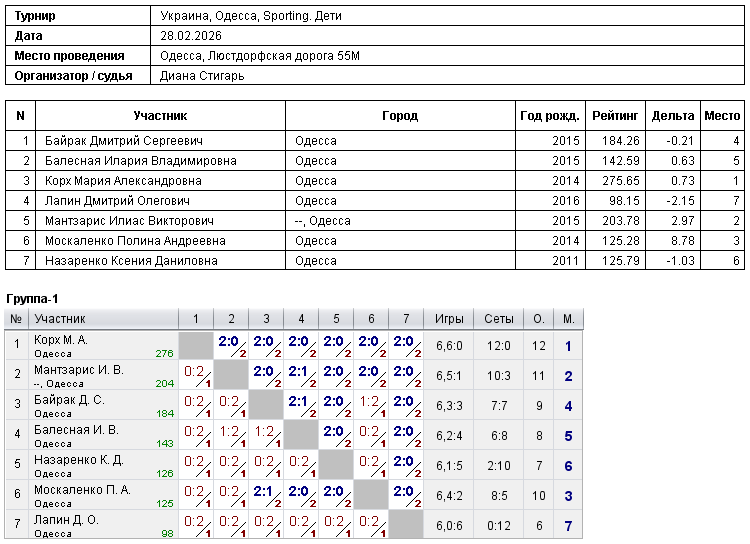The image size is (750, 544).
Task: Click Назаренко К. Д. name in group table
Action: tap(78, 460)
